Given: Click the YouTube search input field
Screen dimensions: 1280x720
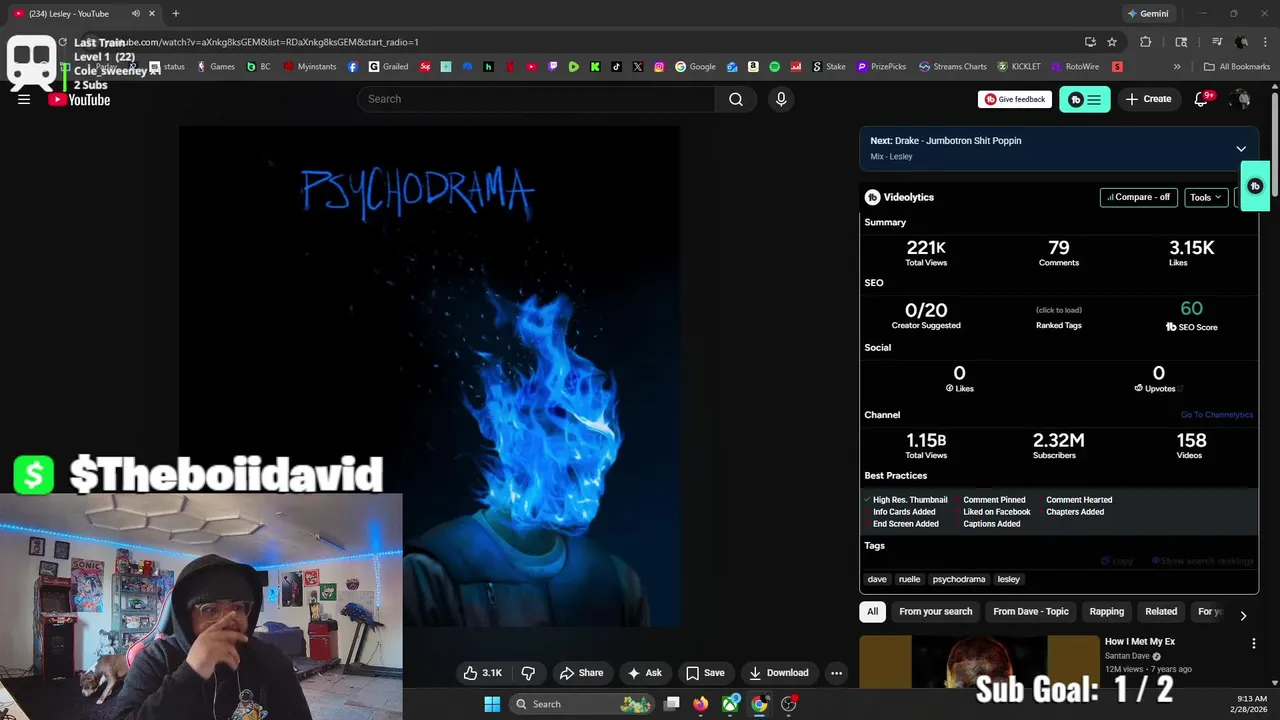Looking at the screenshot, I should 536,99.
